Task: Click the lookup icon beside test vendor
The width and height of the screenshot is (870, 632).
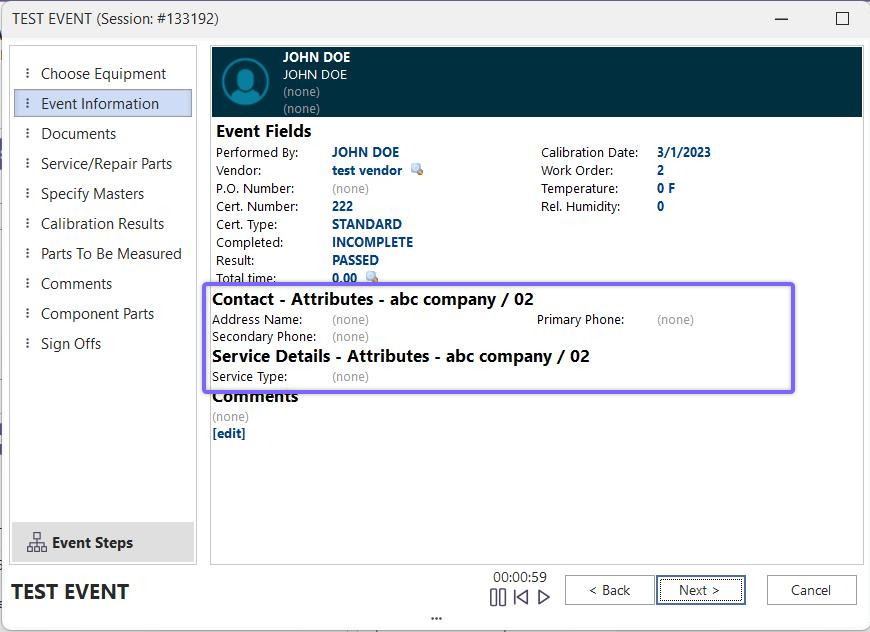Action: click(x=417, y=170)
